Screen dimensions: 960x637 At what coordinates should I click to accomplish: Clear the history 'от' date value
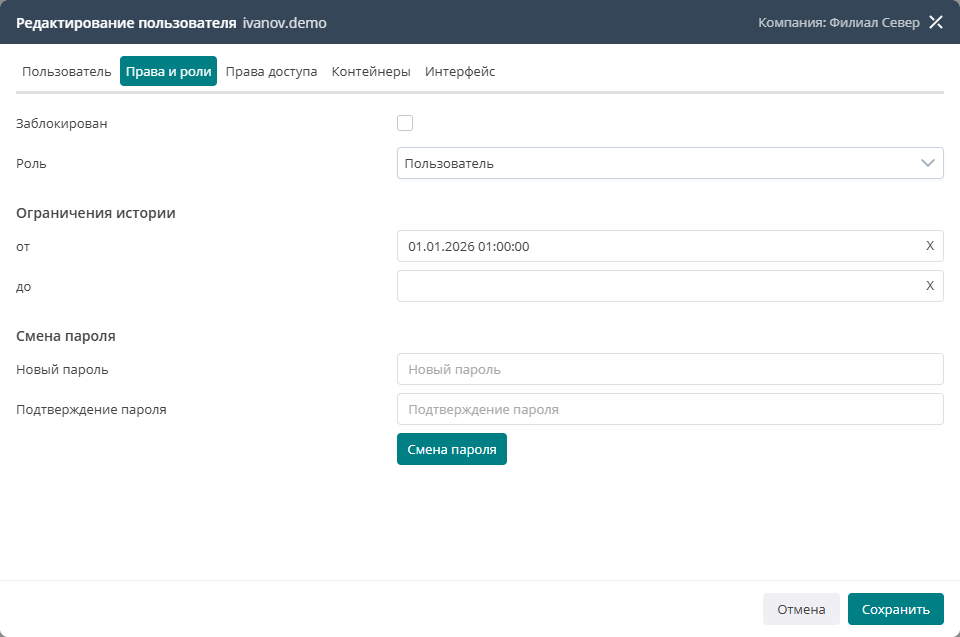[930, 246]
